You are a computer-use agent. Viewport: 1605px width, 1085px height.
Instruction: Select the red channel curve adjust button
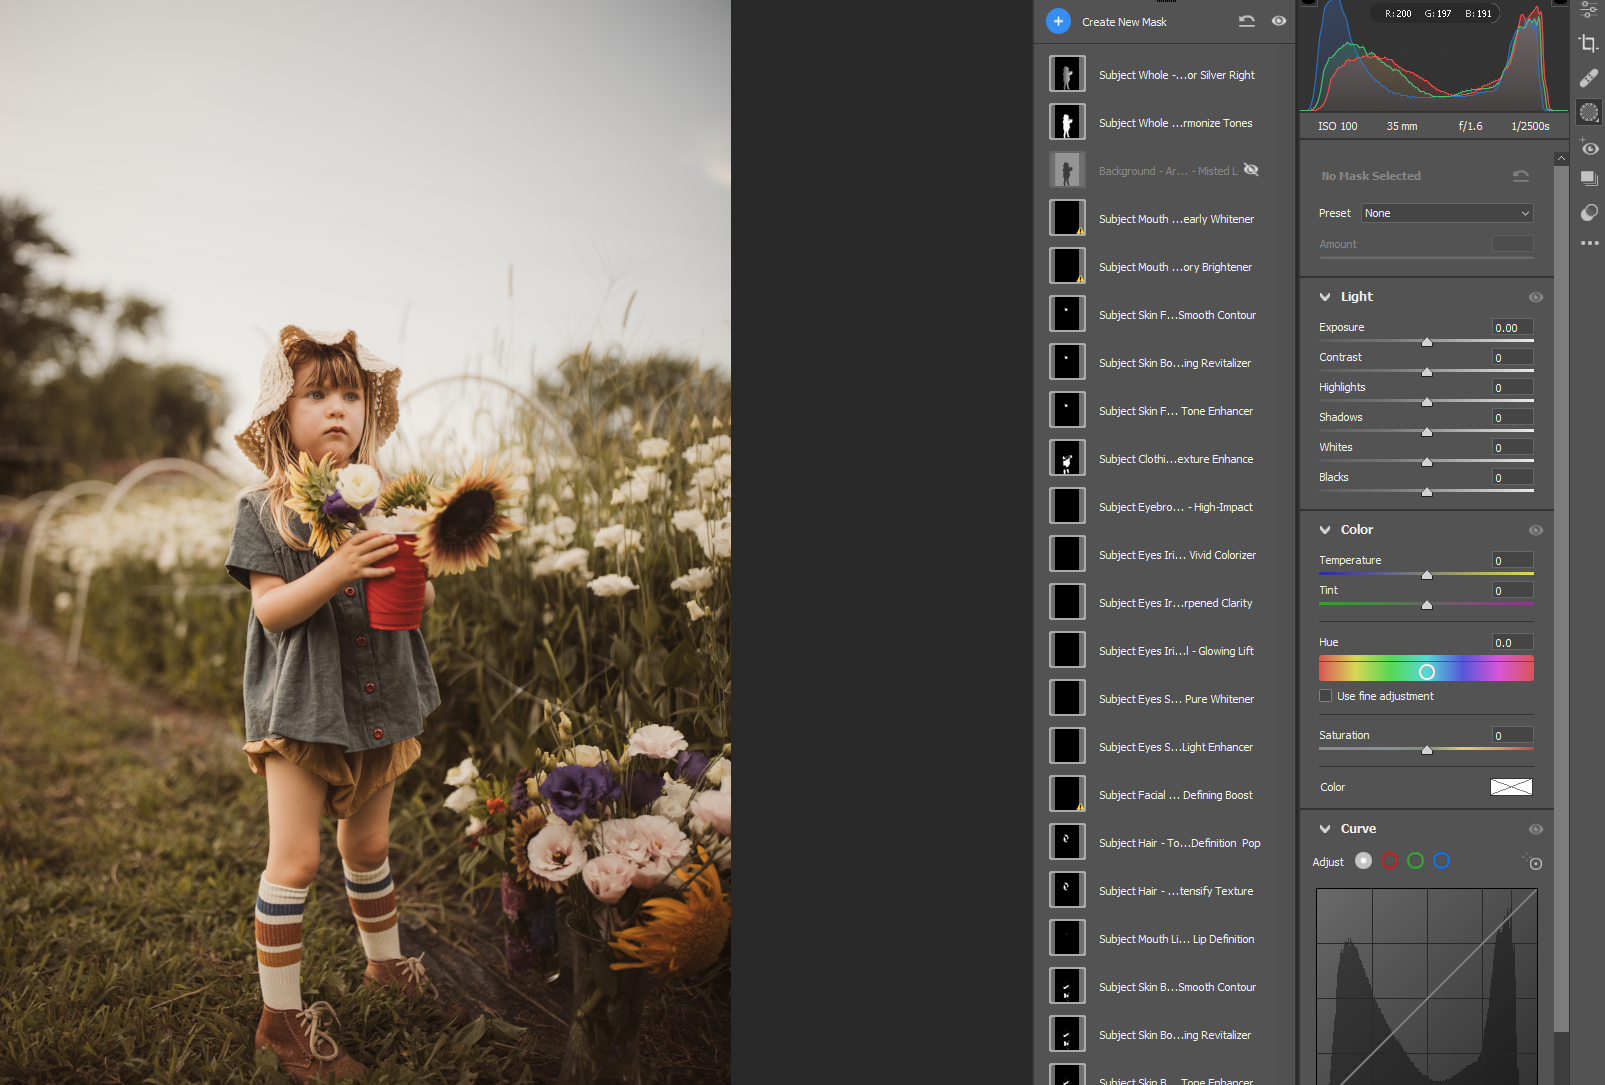(x=1389, y=861)
